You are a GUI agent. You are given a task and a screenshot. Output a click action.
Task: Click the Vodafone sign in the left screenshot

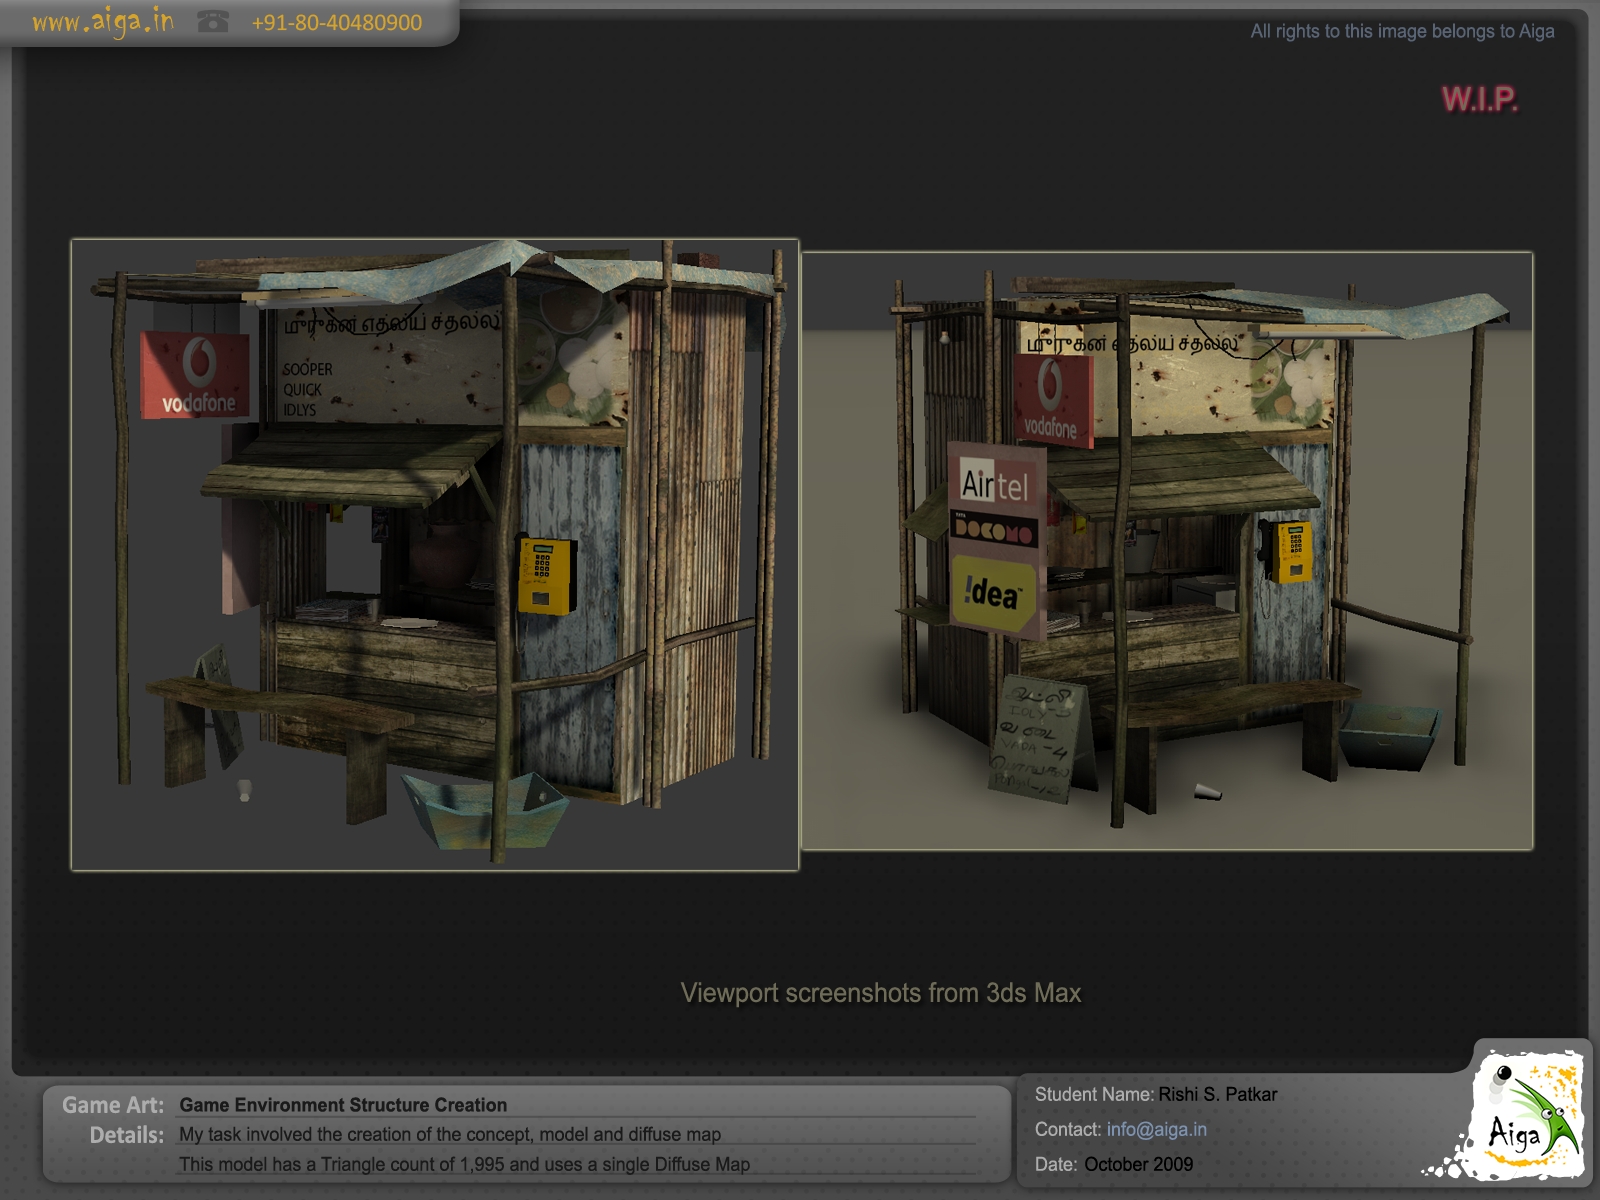click(195, 375)
